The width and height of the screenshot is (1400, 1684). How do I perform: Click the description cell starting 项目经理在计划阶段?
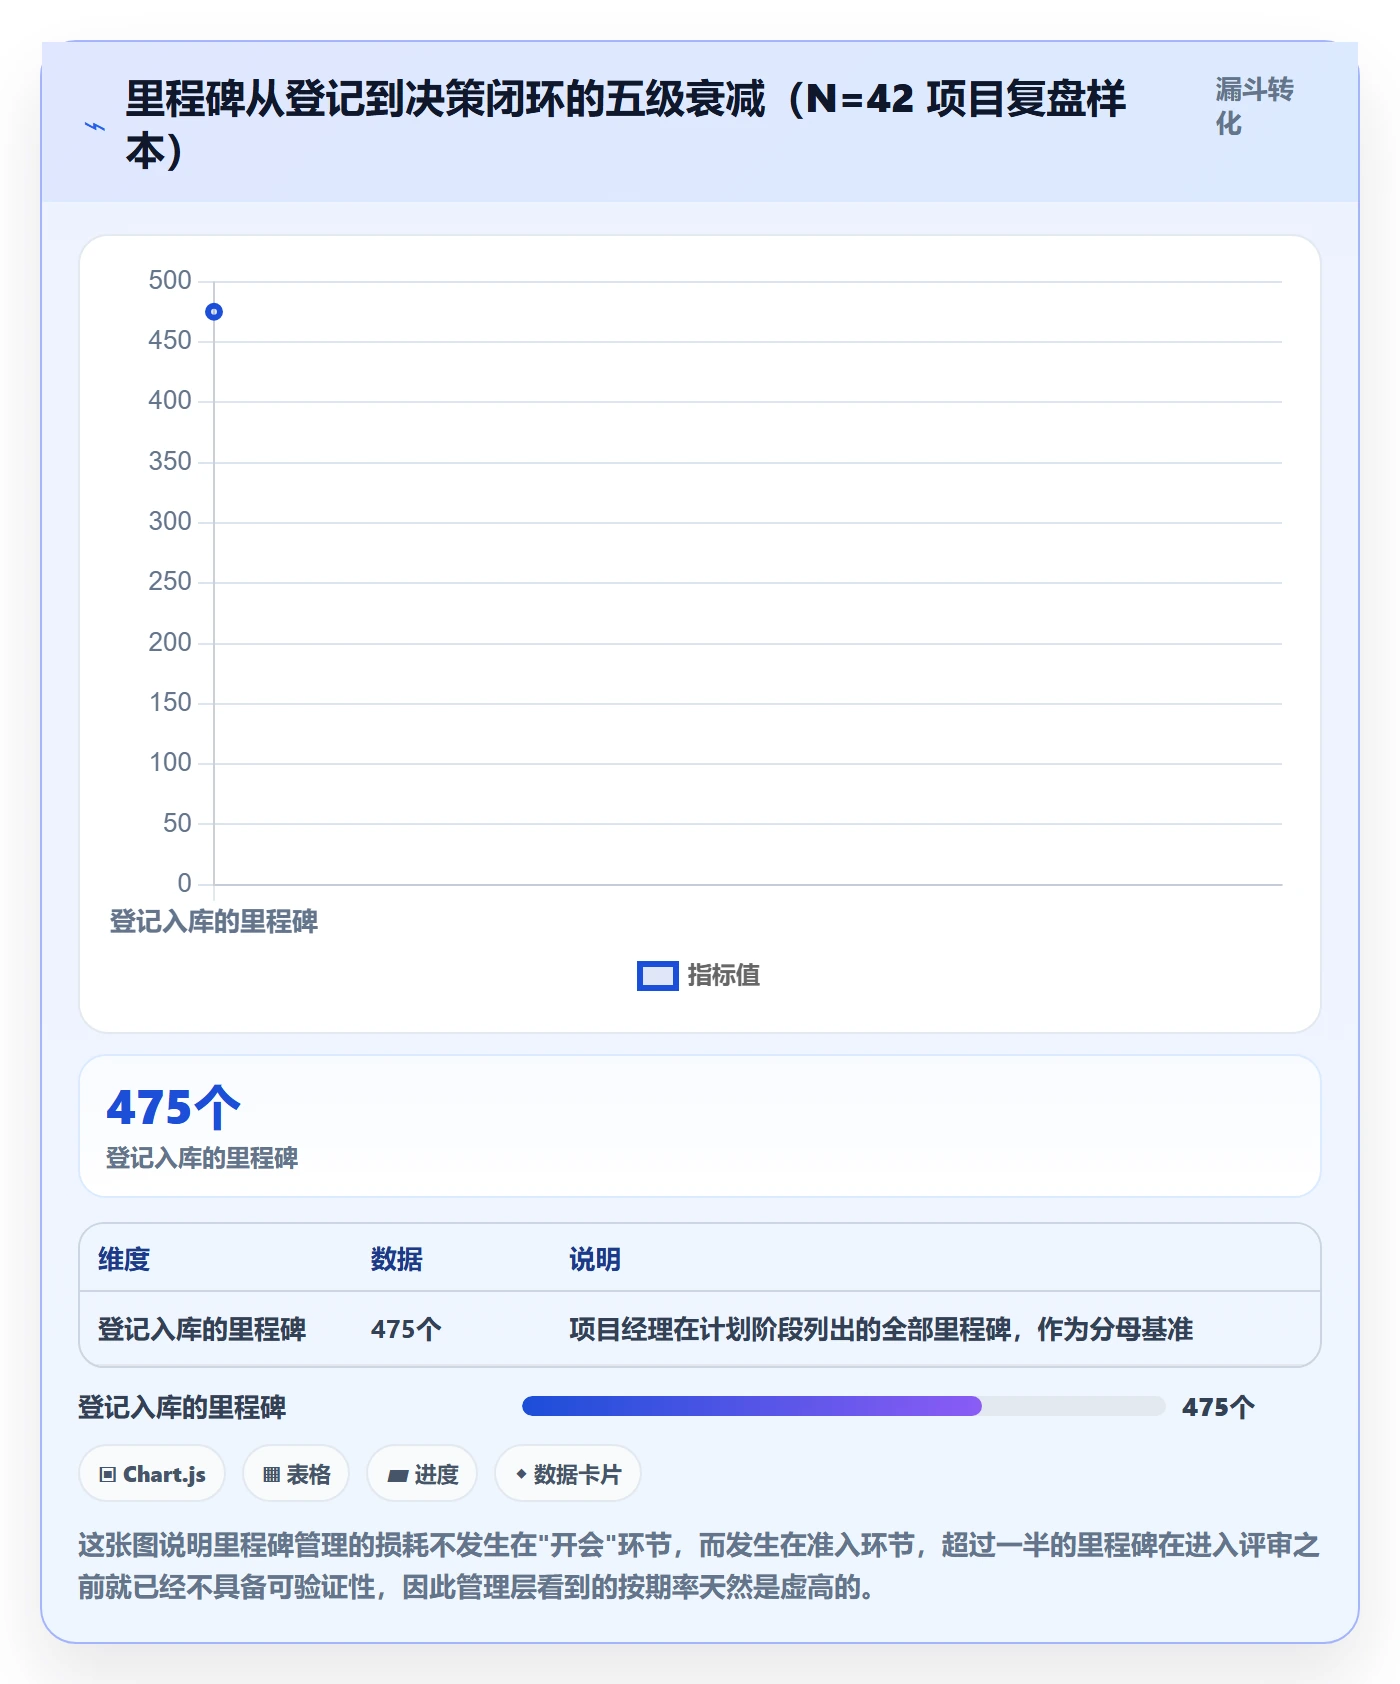pyautogui.click(x=881, y=1329)
